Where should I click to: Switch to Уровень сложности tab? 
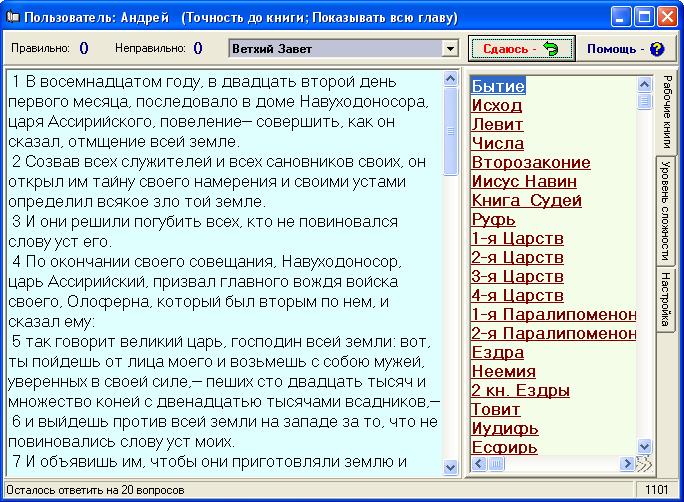point(665,211)
